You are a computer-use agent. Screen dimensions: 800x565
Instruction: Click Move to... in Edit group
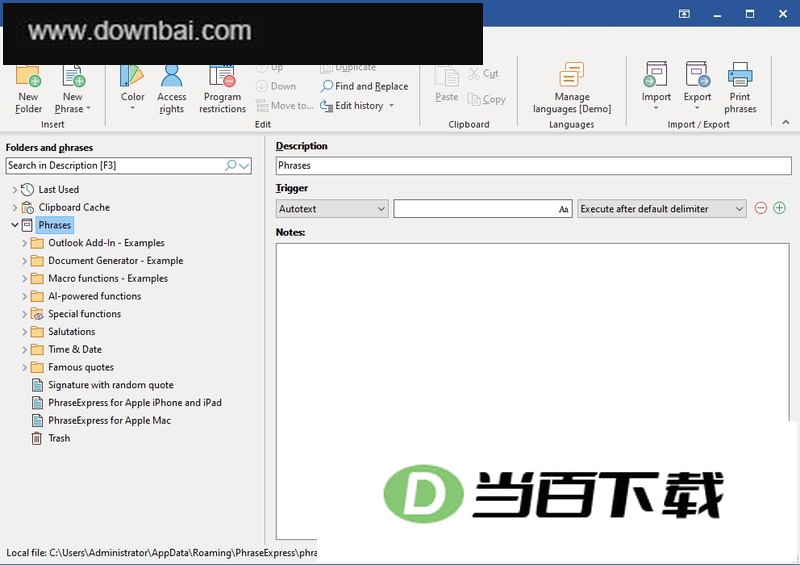pyautogui.click(x=285, y=106)
